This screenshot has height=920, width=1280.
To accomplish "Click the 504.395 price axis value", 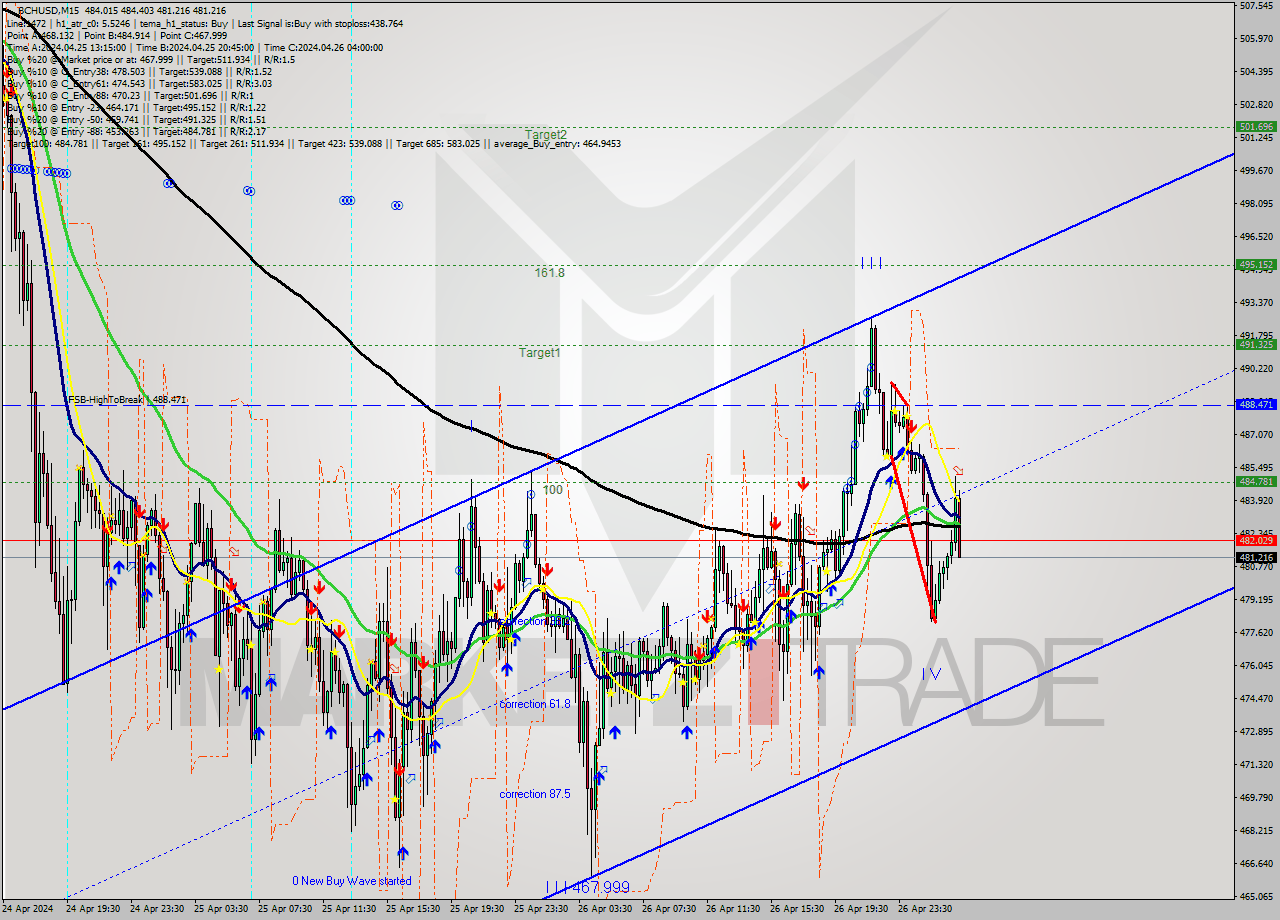I will coord(1256,72).
